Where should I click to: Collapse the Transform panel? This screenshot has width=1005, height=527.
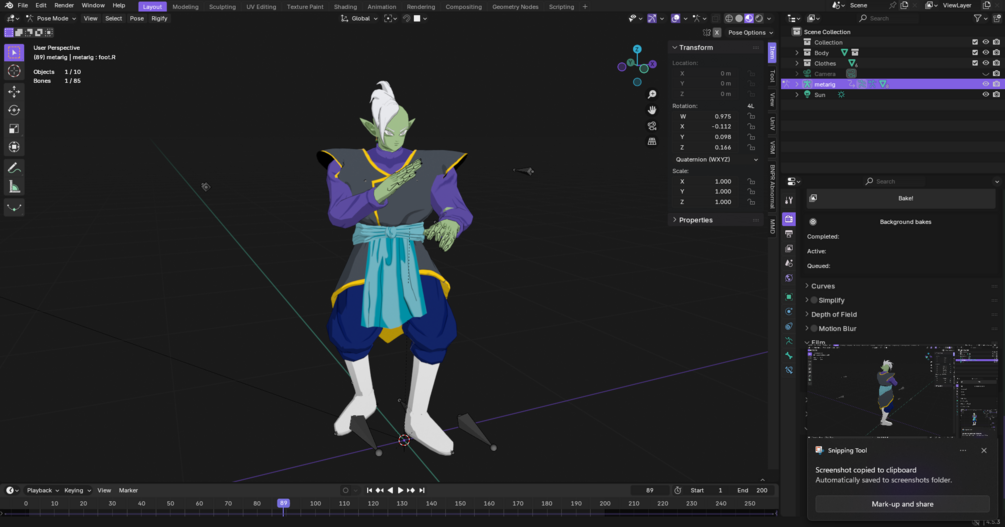695,47
